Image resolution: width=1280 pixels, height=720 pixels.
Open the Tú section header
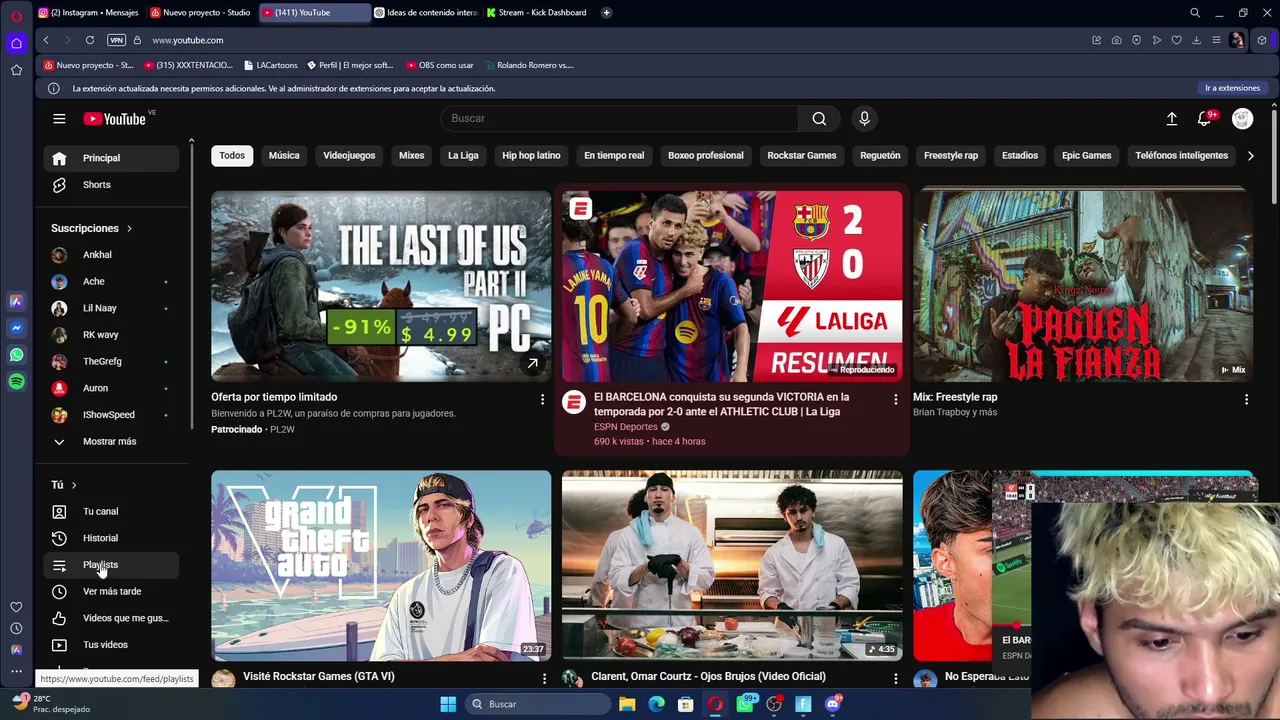[x=64, y=485]
